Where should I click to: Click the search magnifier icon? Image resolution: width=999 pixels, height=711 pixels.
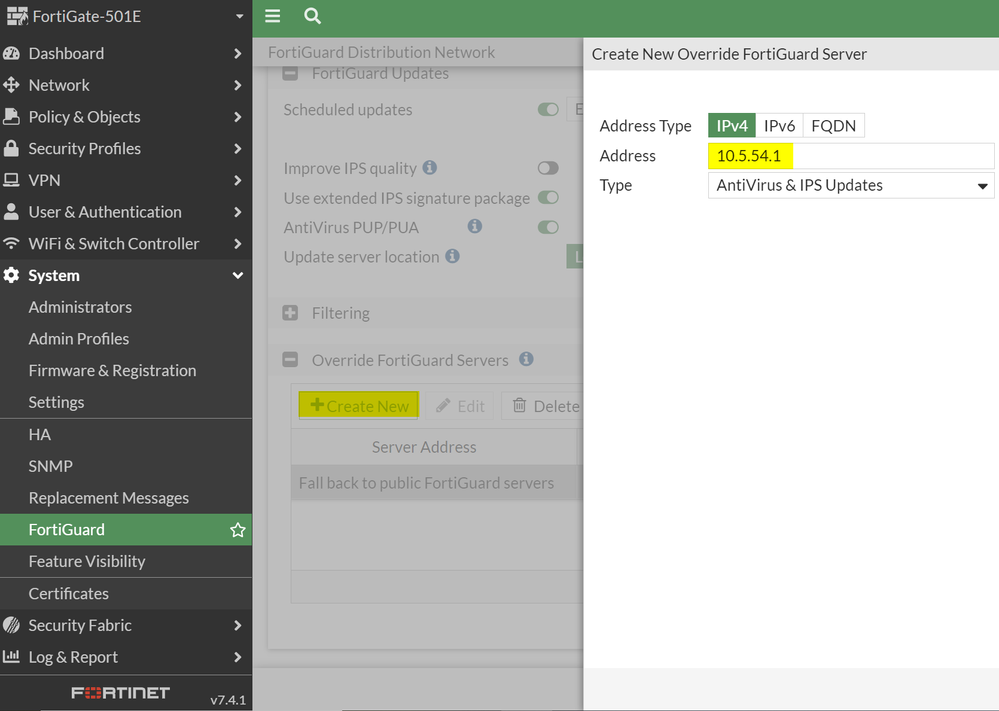click(x=312, y=16)
